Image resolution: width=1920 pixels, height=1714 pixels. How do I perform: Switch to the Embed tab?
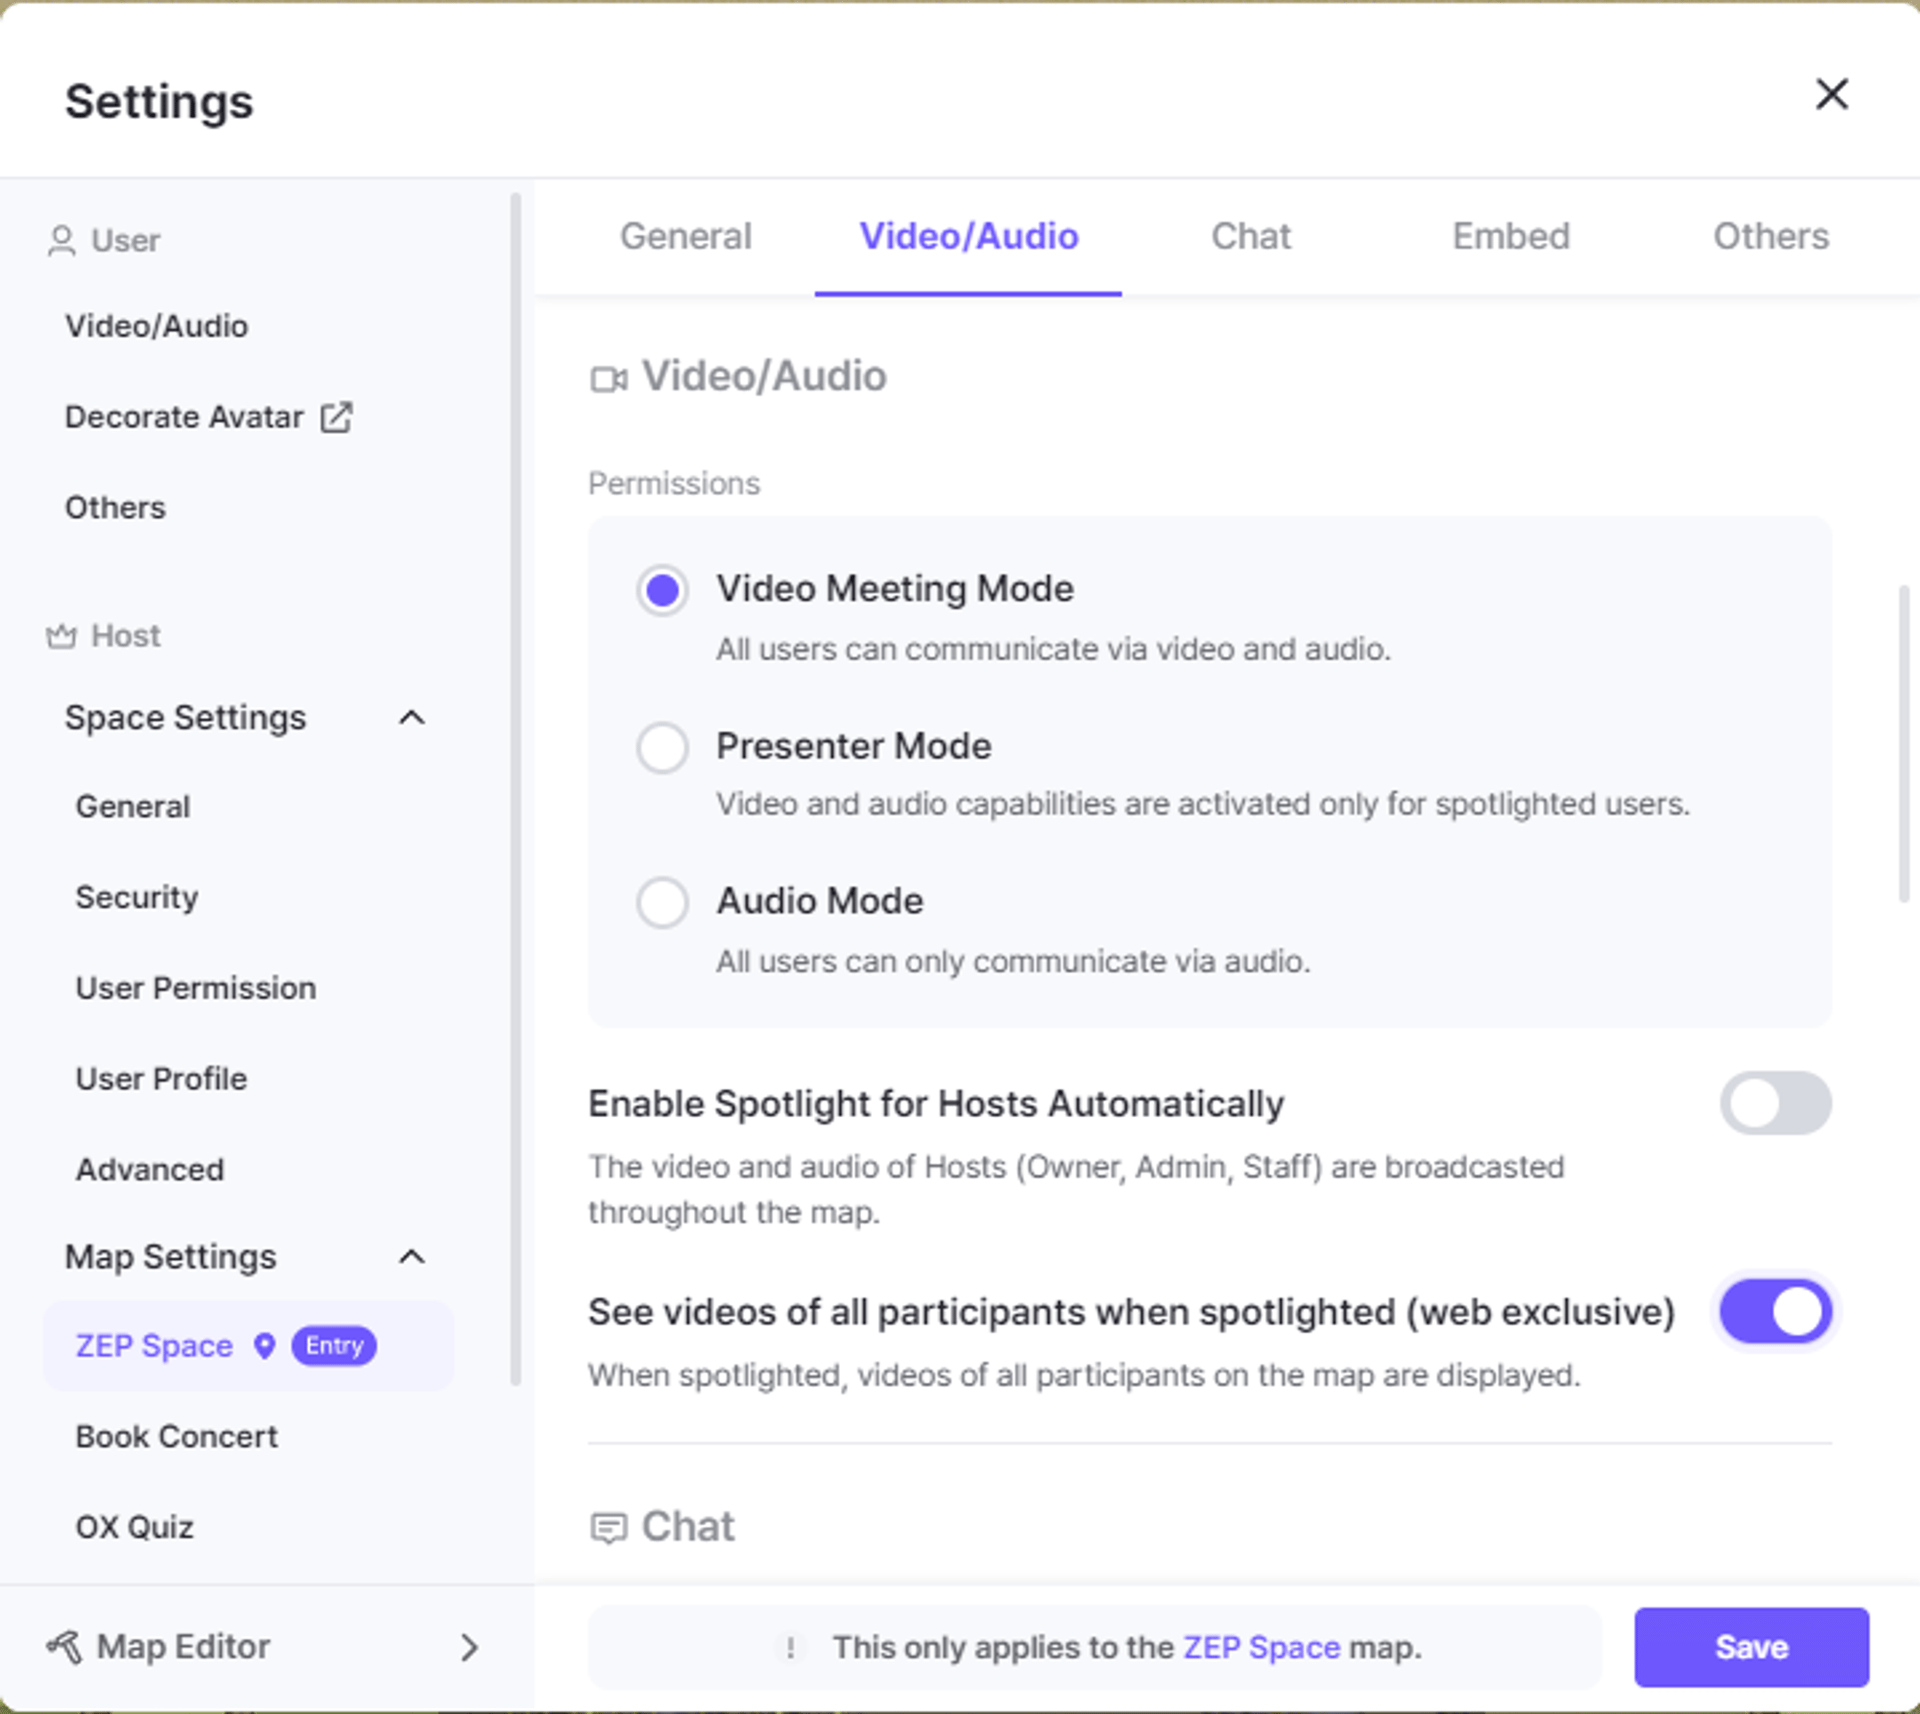tap(1510, 237)
